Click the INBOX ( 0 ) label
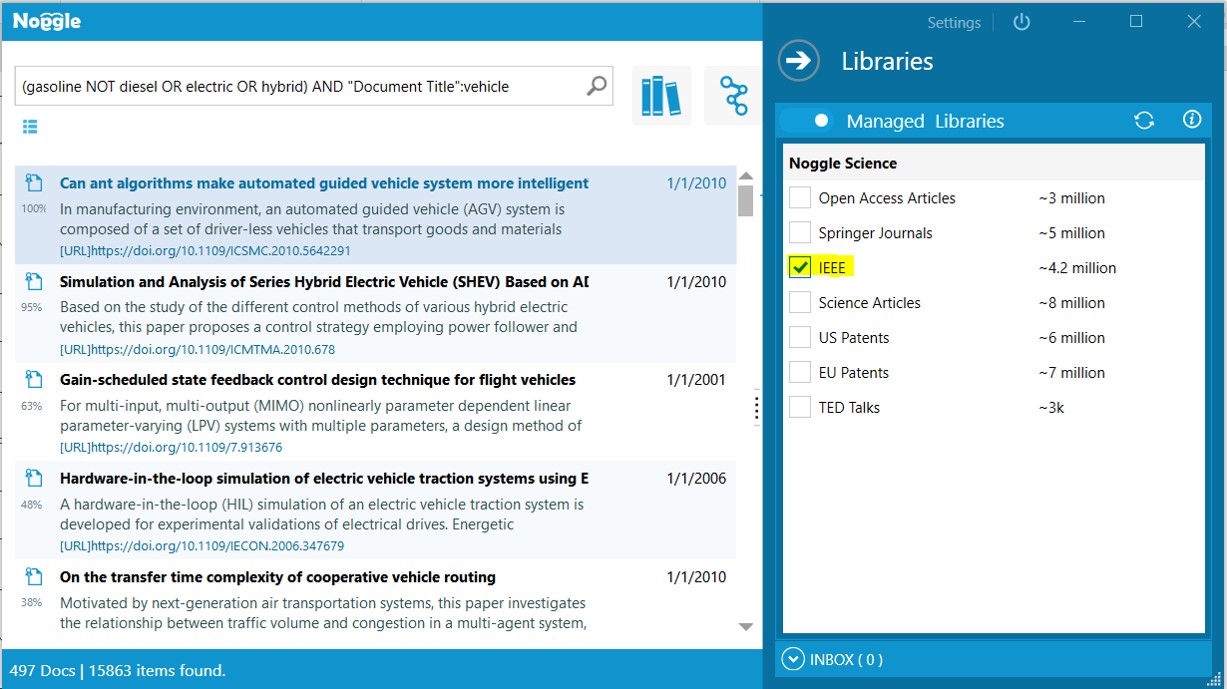This screenshot has height=689, width=1227. [x=846, y=660]
